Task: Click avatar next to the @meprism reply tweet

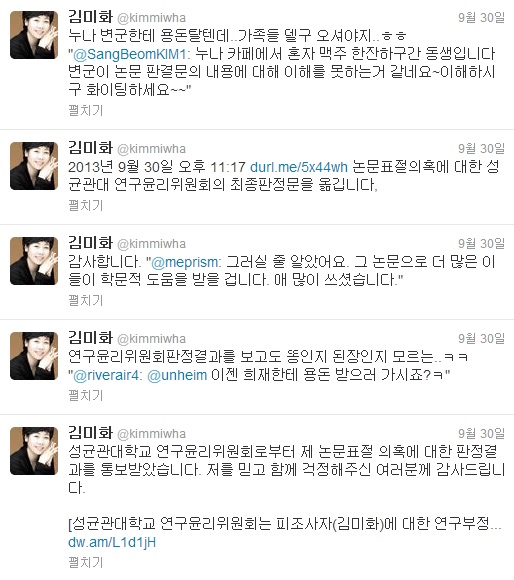Action: [x=34, y=261]
